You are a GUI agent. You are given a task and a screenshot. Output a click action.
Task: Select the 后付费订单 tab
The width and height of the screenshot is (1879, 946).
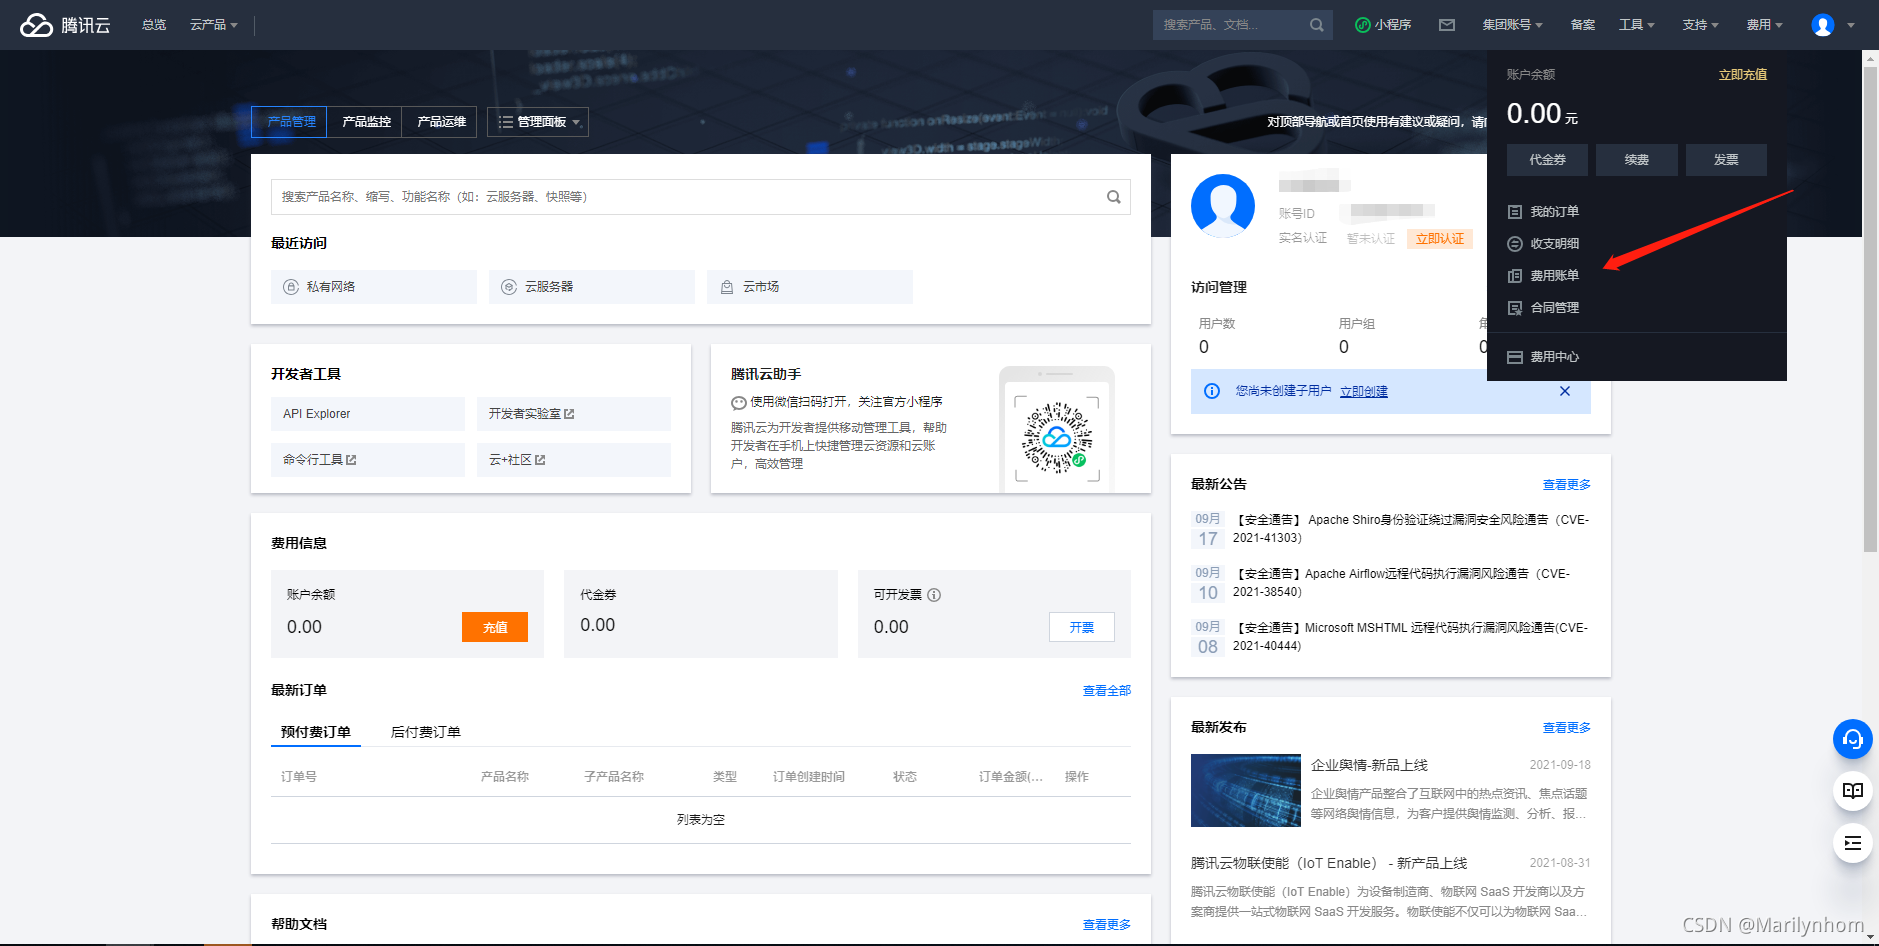[x=426, y=732]
